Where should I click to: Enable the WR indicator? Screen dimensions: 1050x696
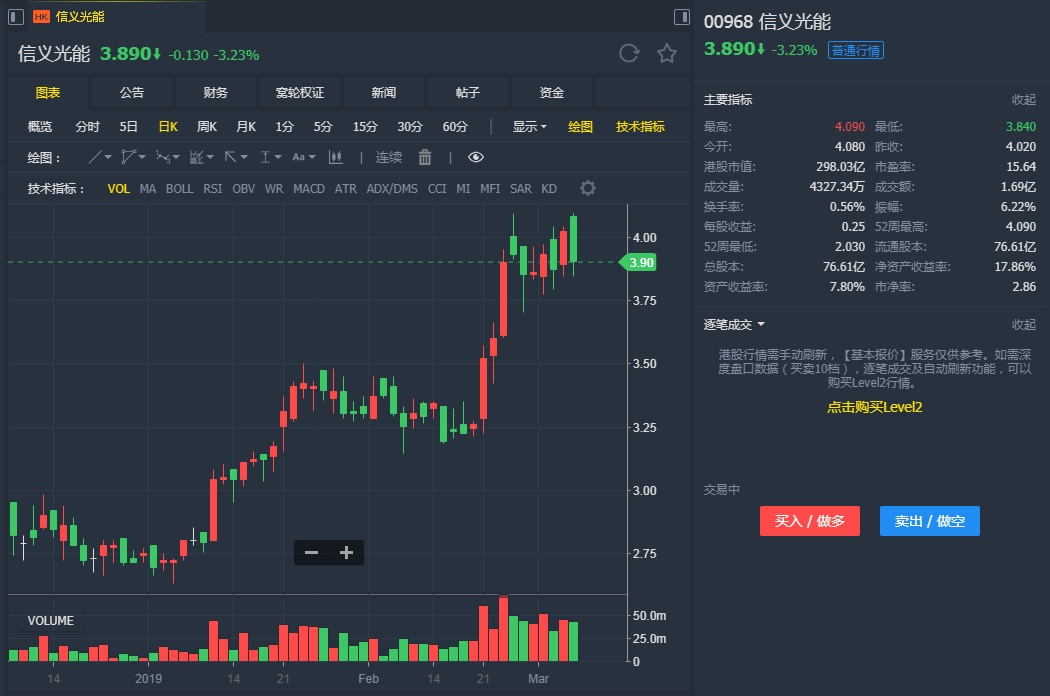click(x=274, y=189)
